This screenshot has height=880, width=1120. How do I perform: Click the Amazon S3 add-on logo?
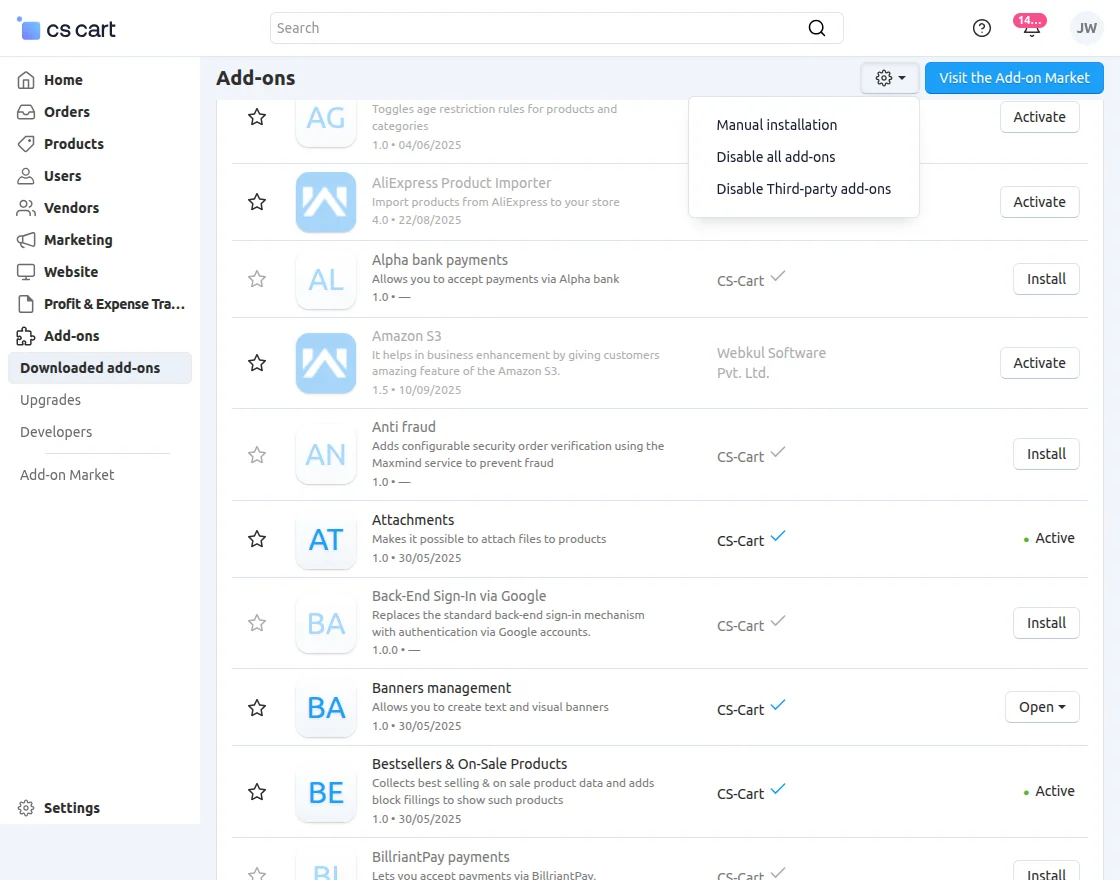click(x=326, y=363)
